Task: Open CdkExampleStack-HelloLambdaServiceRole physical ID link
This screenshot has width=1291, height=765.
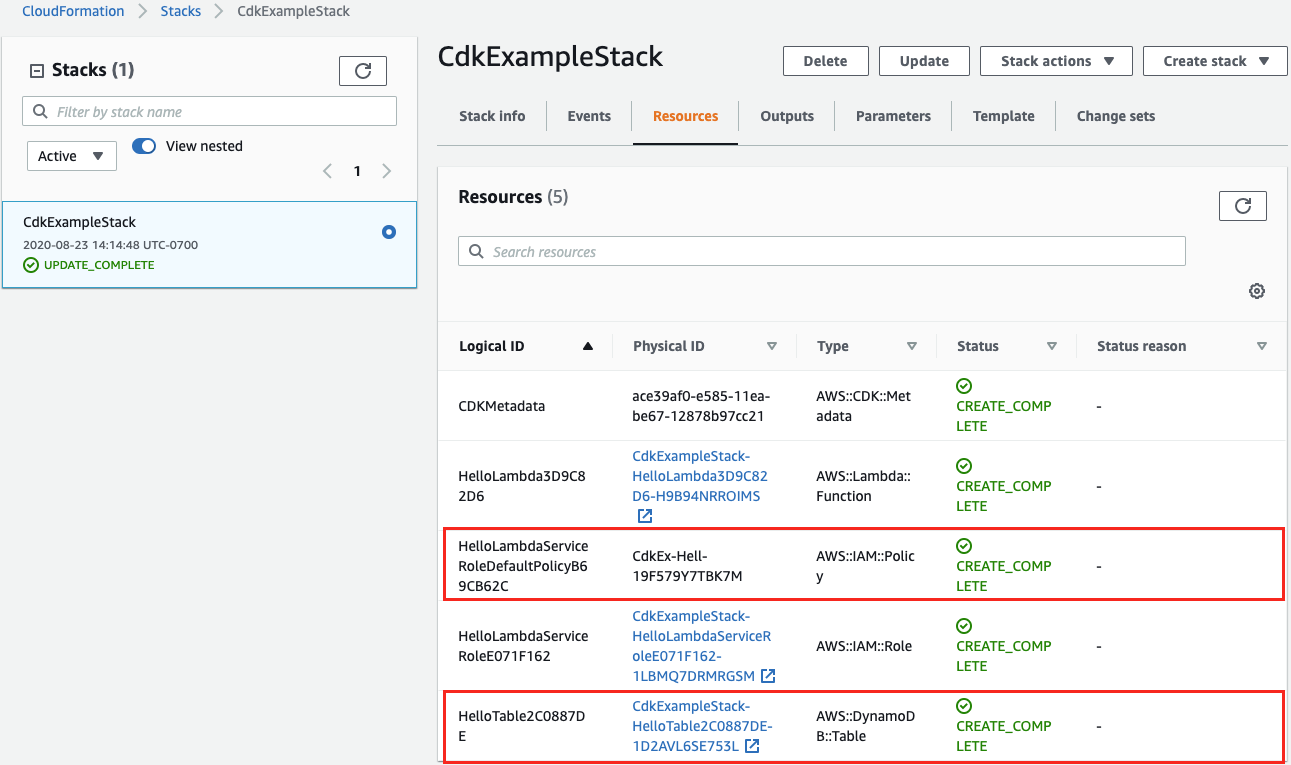Action: (x=702, y=646)
